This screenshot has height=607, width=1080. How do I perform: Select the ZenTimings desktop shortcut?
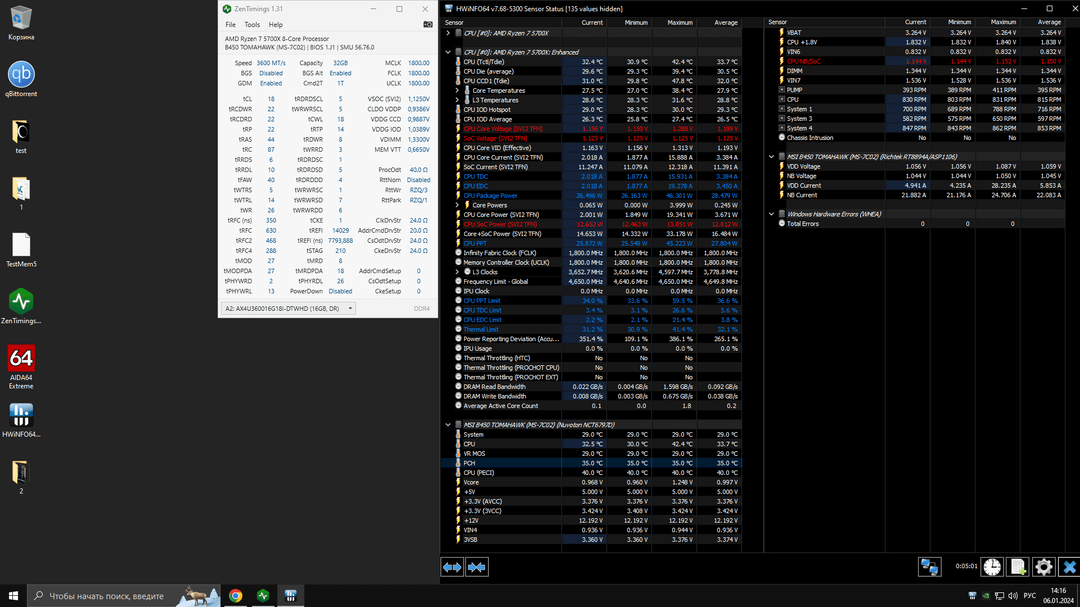[x=21, y=307]
